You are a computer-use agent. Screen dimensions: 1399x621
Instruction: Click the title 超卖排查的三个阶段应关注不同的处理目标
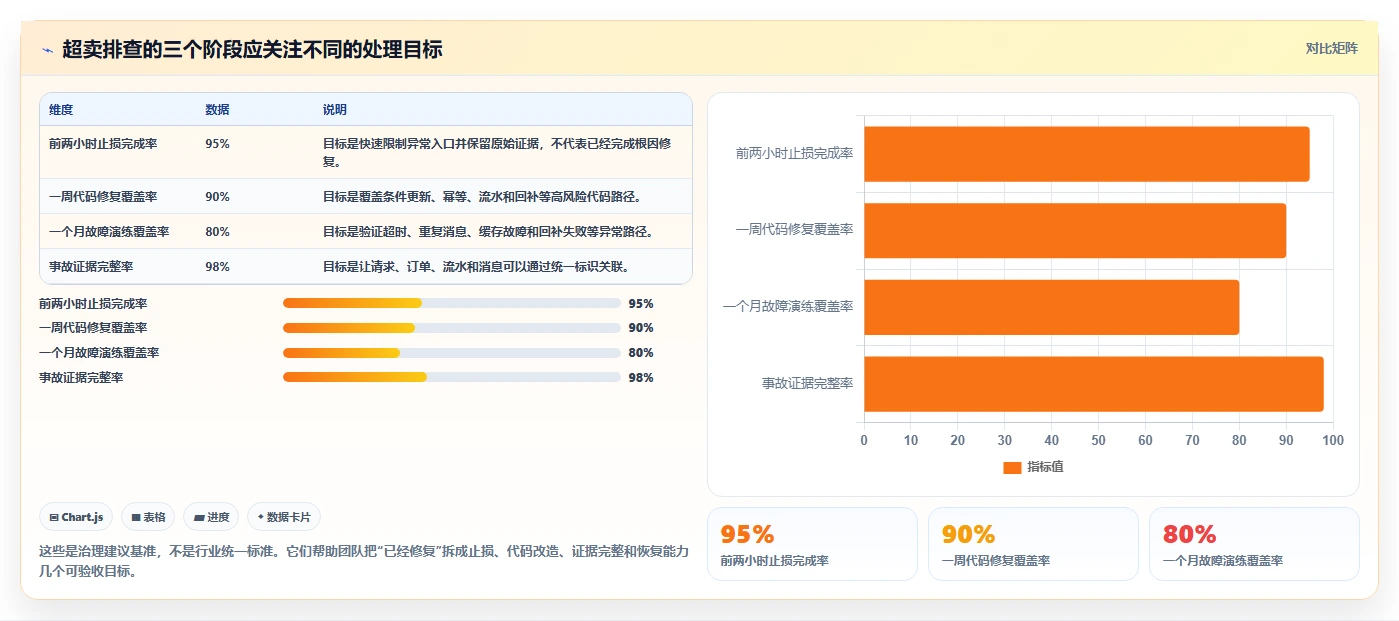252,49
